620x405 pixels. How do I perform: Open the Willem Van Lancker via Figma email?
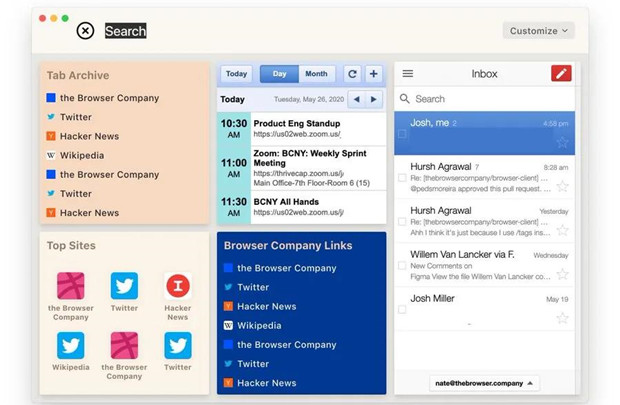tap(484, 265)
